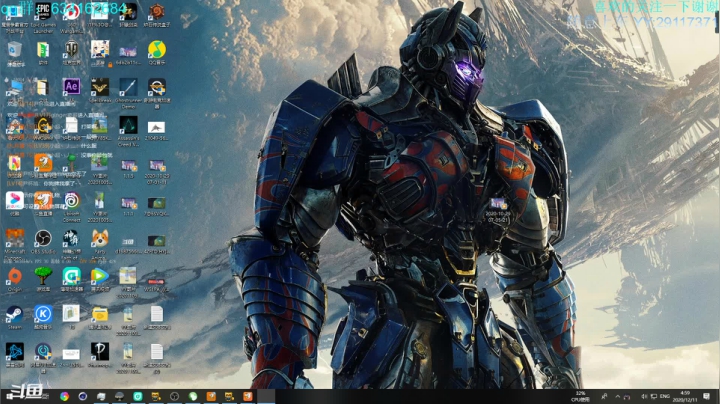Open the black P icon shortcut
720x404 pixels.
pyautogui.click(x=100, y=352)
